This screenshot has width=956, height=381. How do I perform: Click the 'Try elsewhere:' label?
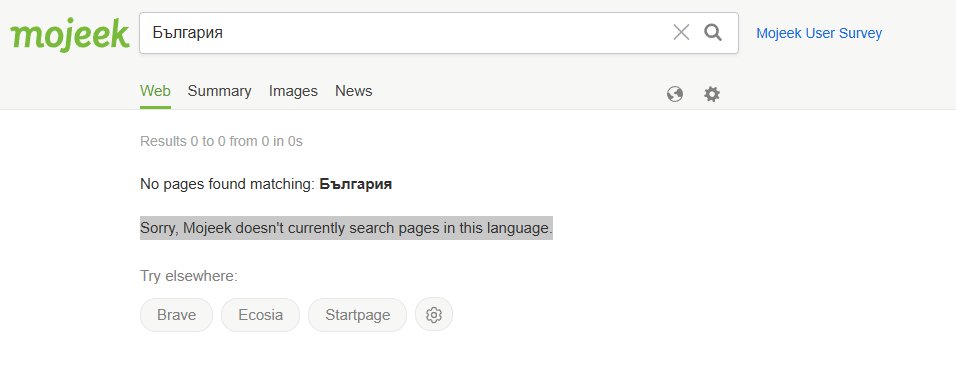[188, 276]
